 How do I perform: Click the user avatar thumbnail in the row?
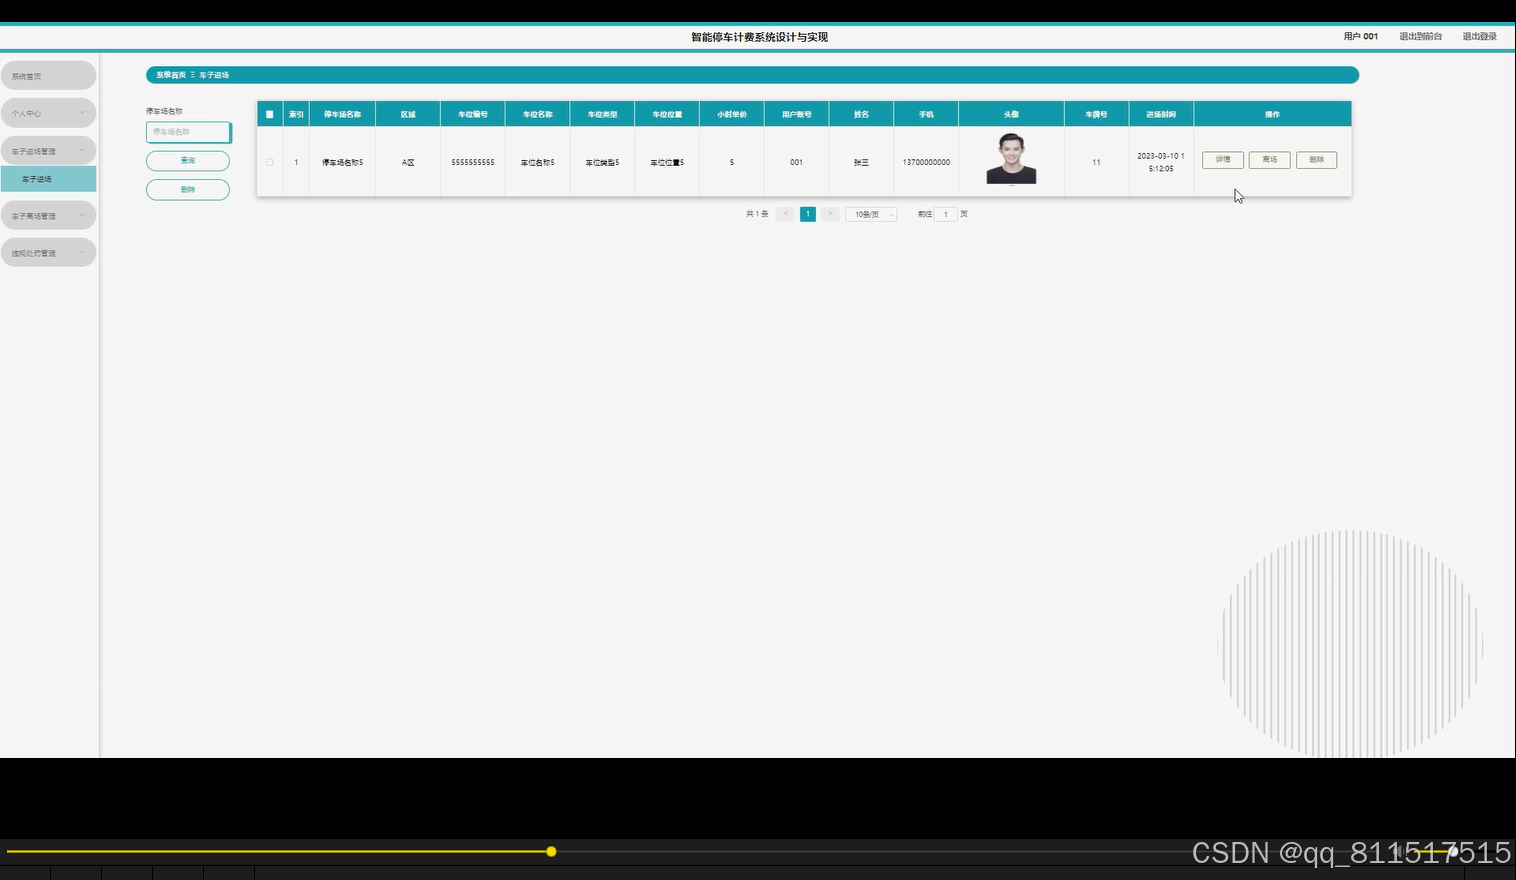click(1011, 159)
